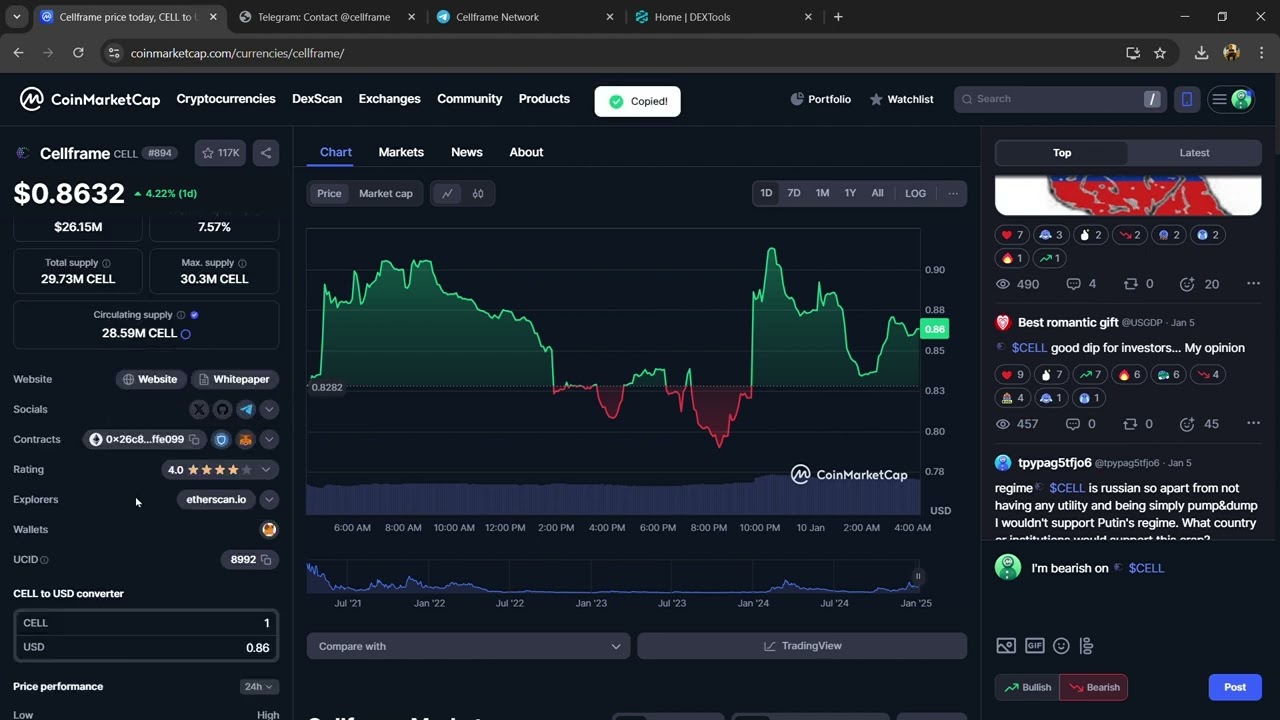Viewport: 1280px width, 720px height.
Task: Toggle Market cap chart view
Action: tap(386, 193)
